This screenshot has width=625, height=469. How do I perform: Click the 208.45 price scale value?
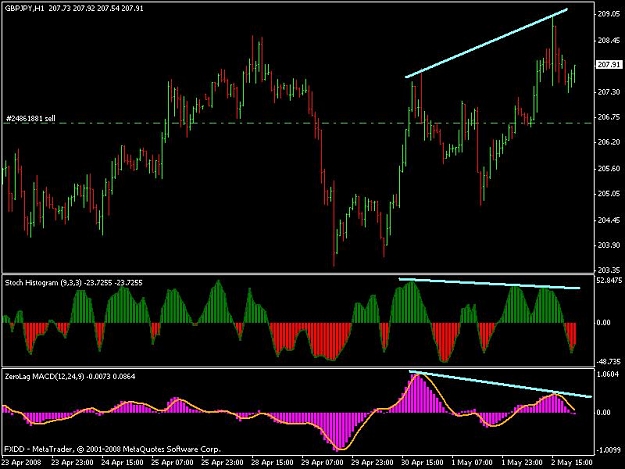[x=609, y=40]
